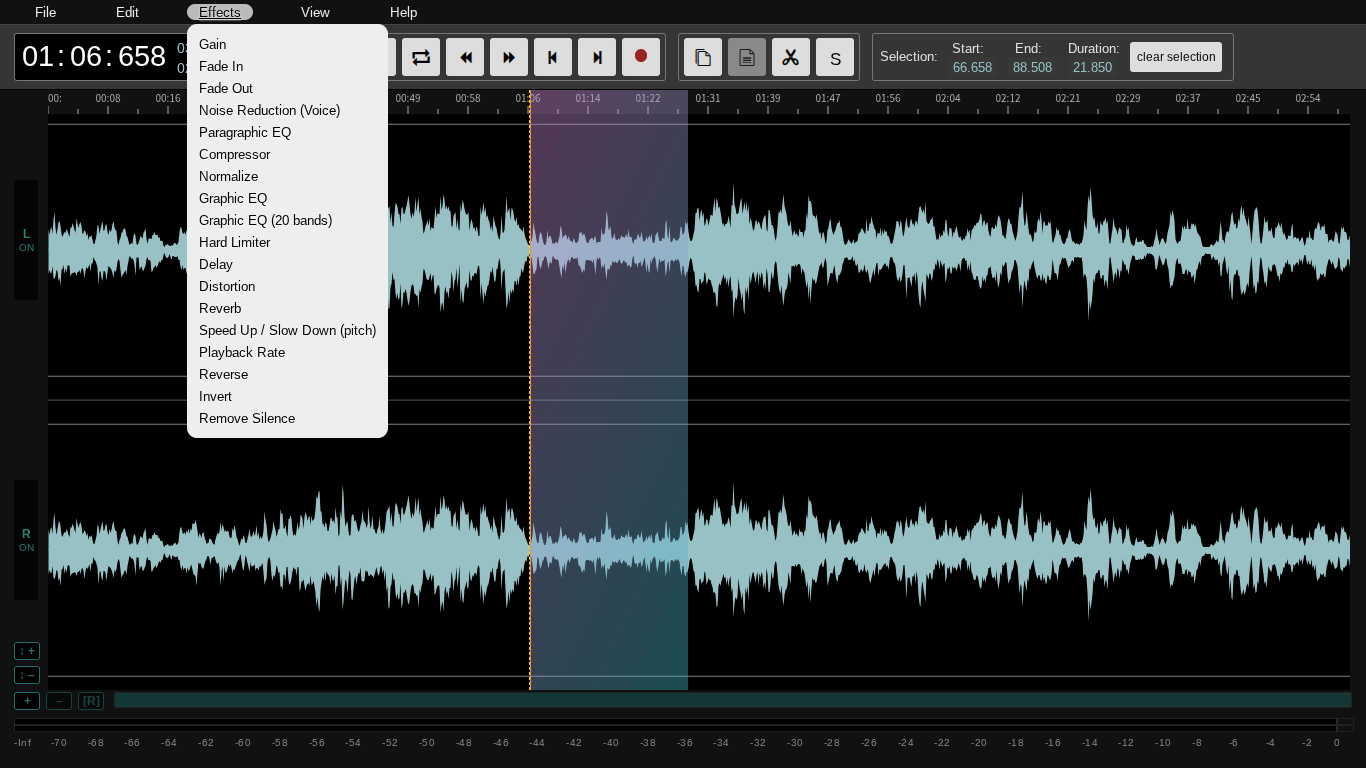The height and width of the screenshot is (768, 1366).
Task: Open the File menu
Action: point(45,12)
